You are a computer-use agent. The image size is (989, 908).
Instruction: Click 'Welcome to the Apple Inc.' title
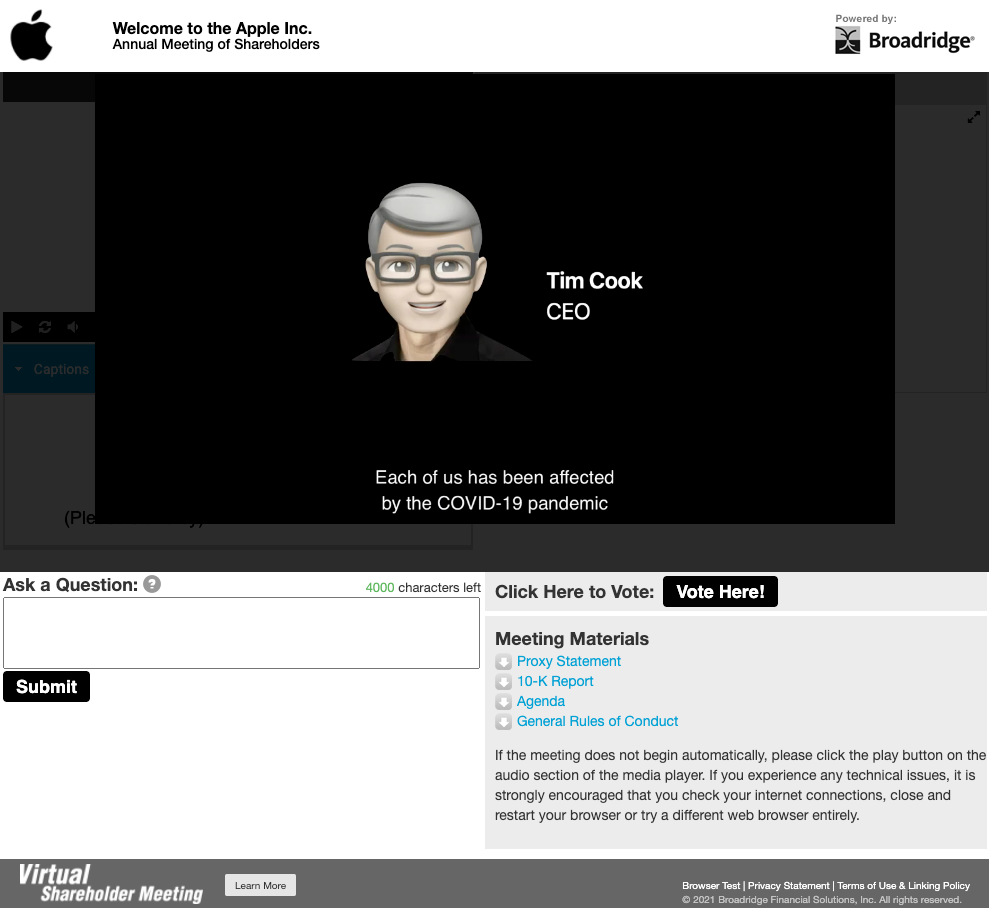pos(212,28)
